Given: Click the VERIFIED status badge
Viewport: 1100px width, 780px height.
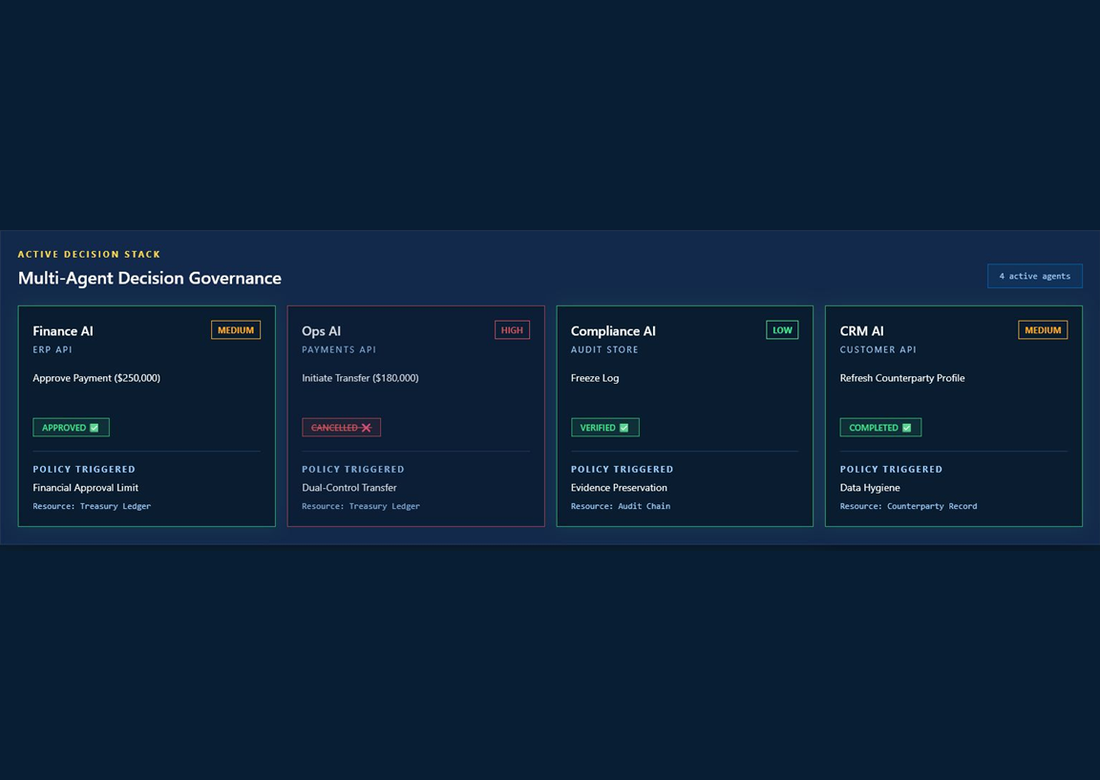Looking at the screenshot, I should [x=605, y=427].
